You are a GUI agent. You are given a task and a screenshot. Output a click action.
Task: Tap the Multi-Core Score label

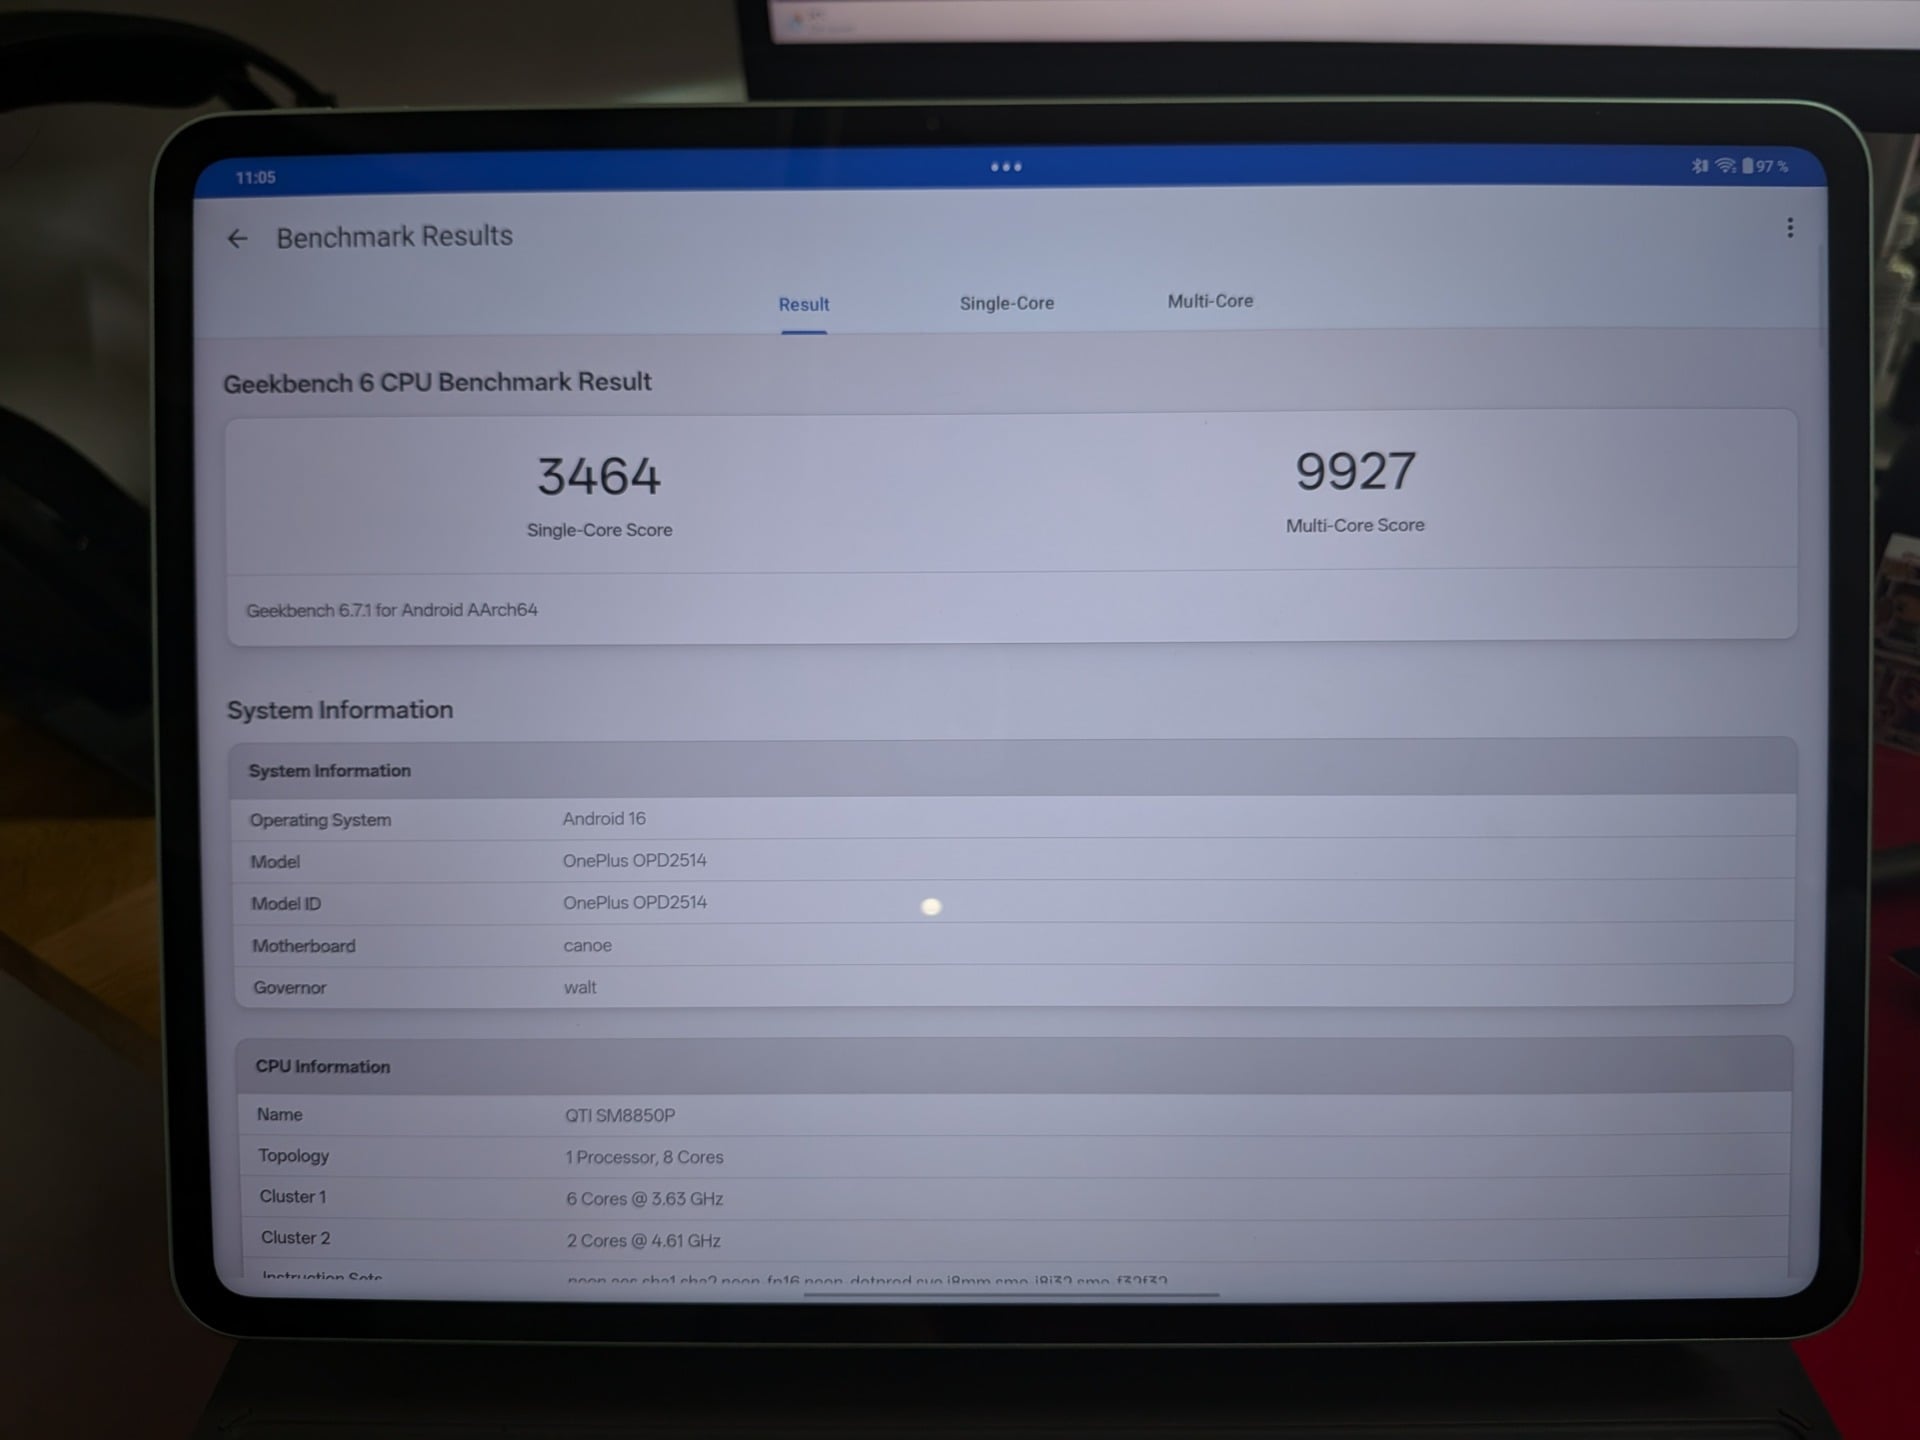(1355, 525)
